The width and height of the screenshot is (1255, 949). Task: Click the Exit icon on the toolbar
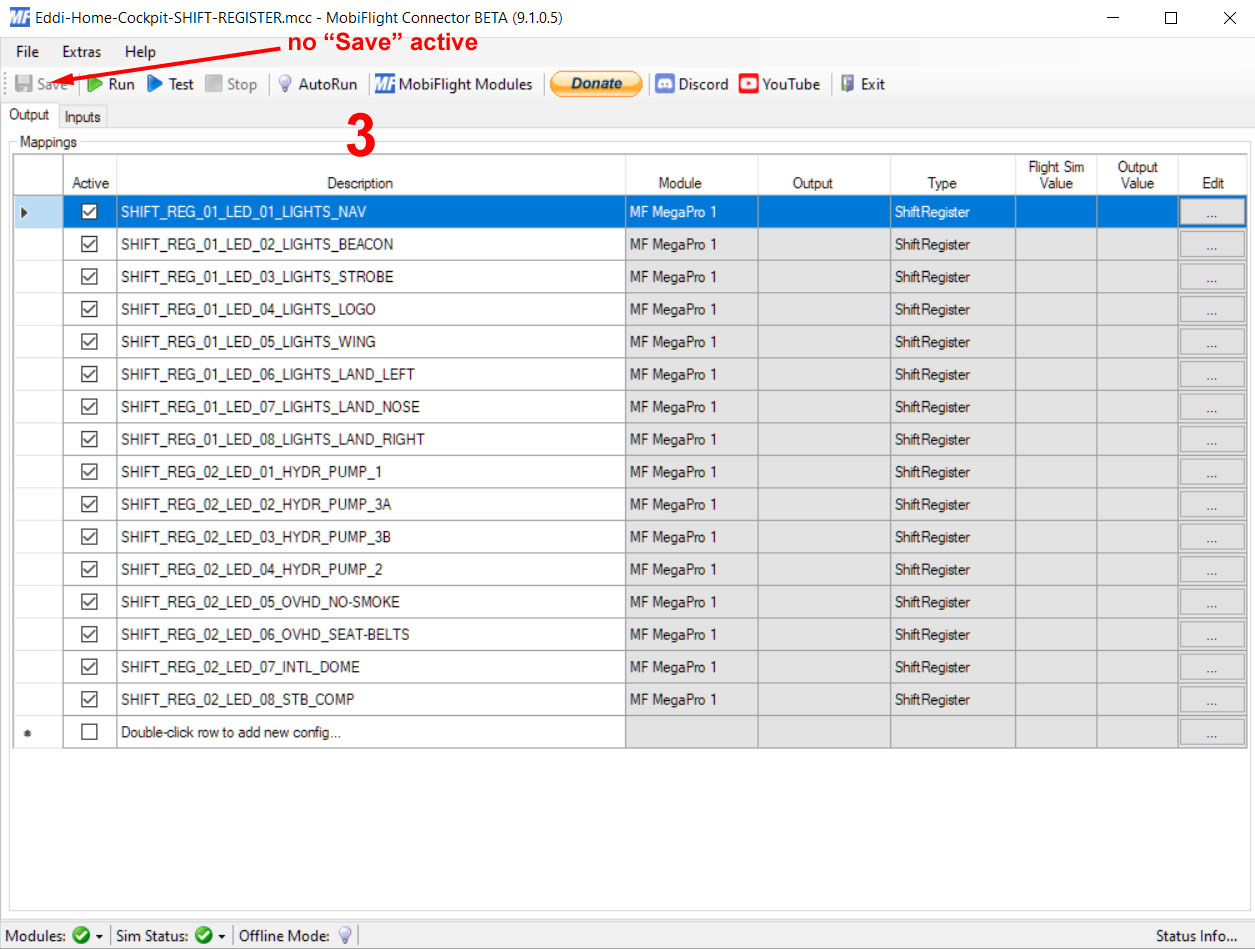pyautogui.click(x=845, y=84)
